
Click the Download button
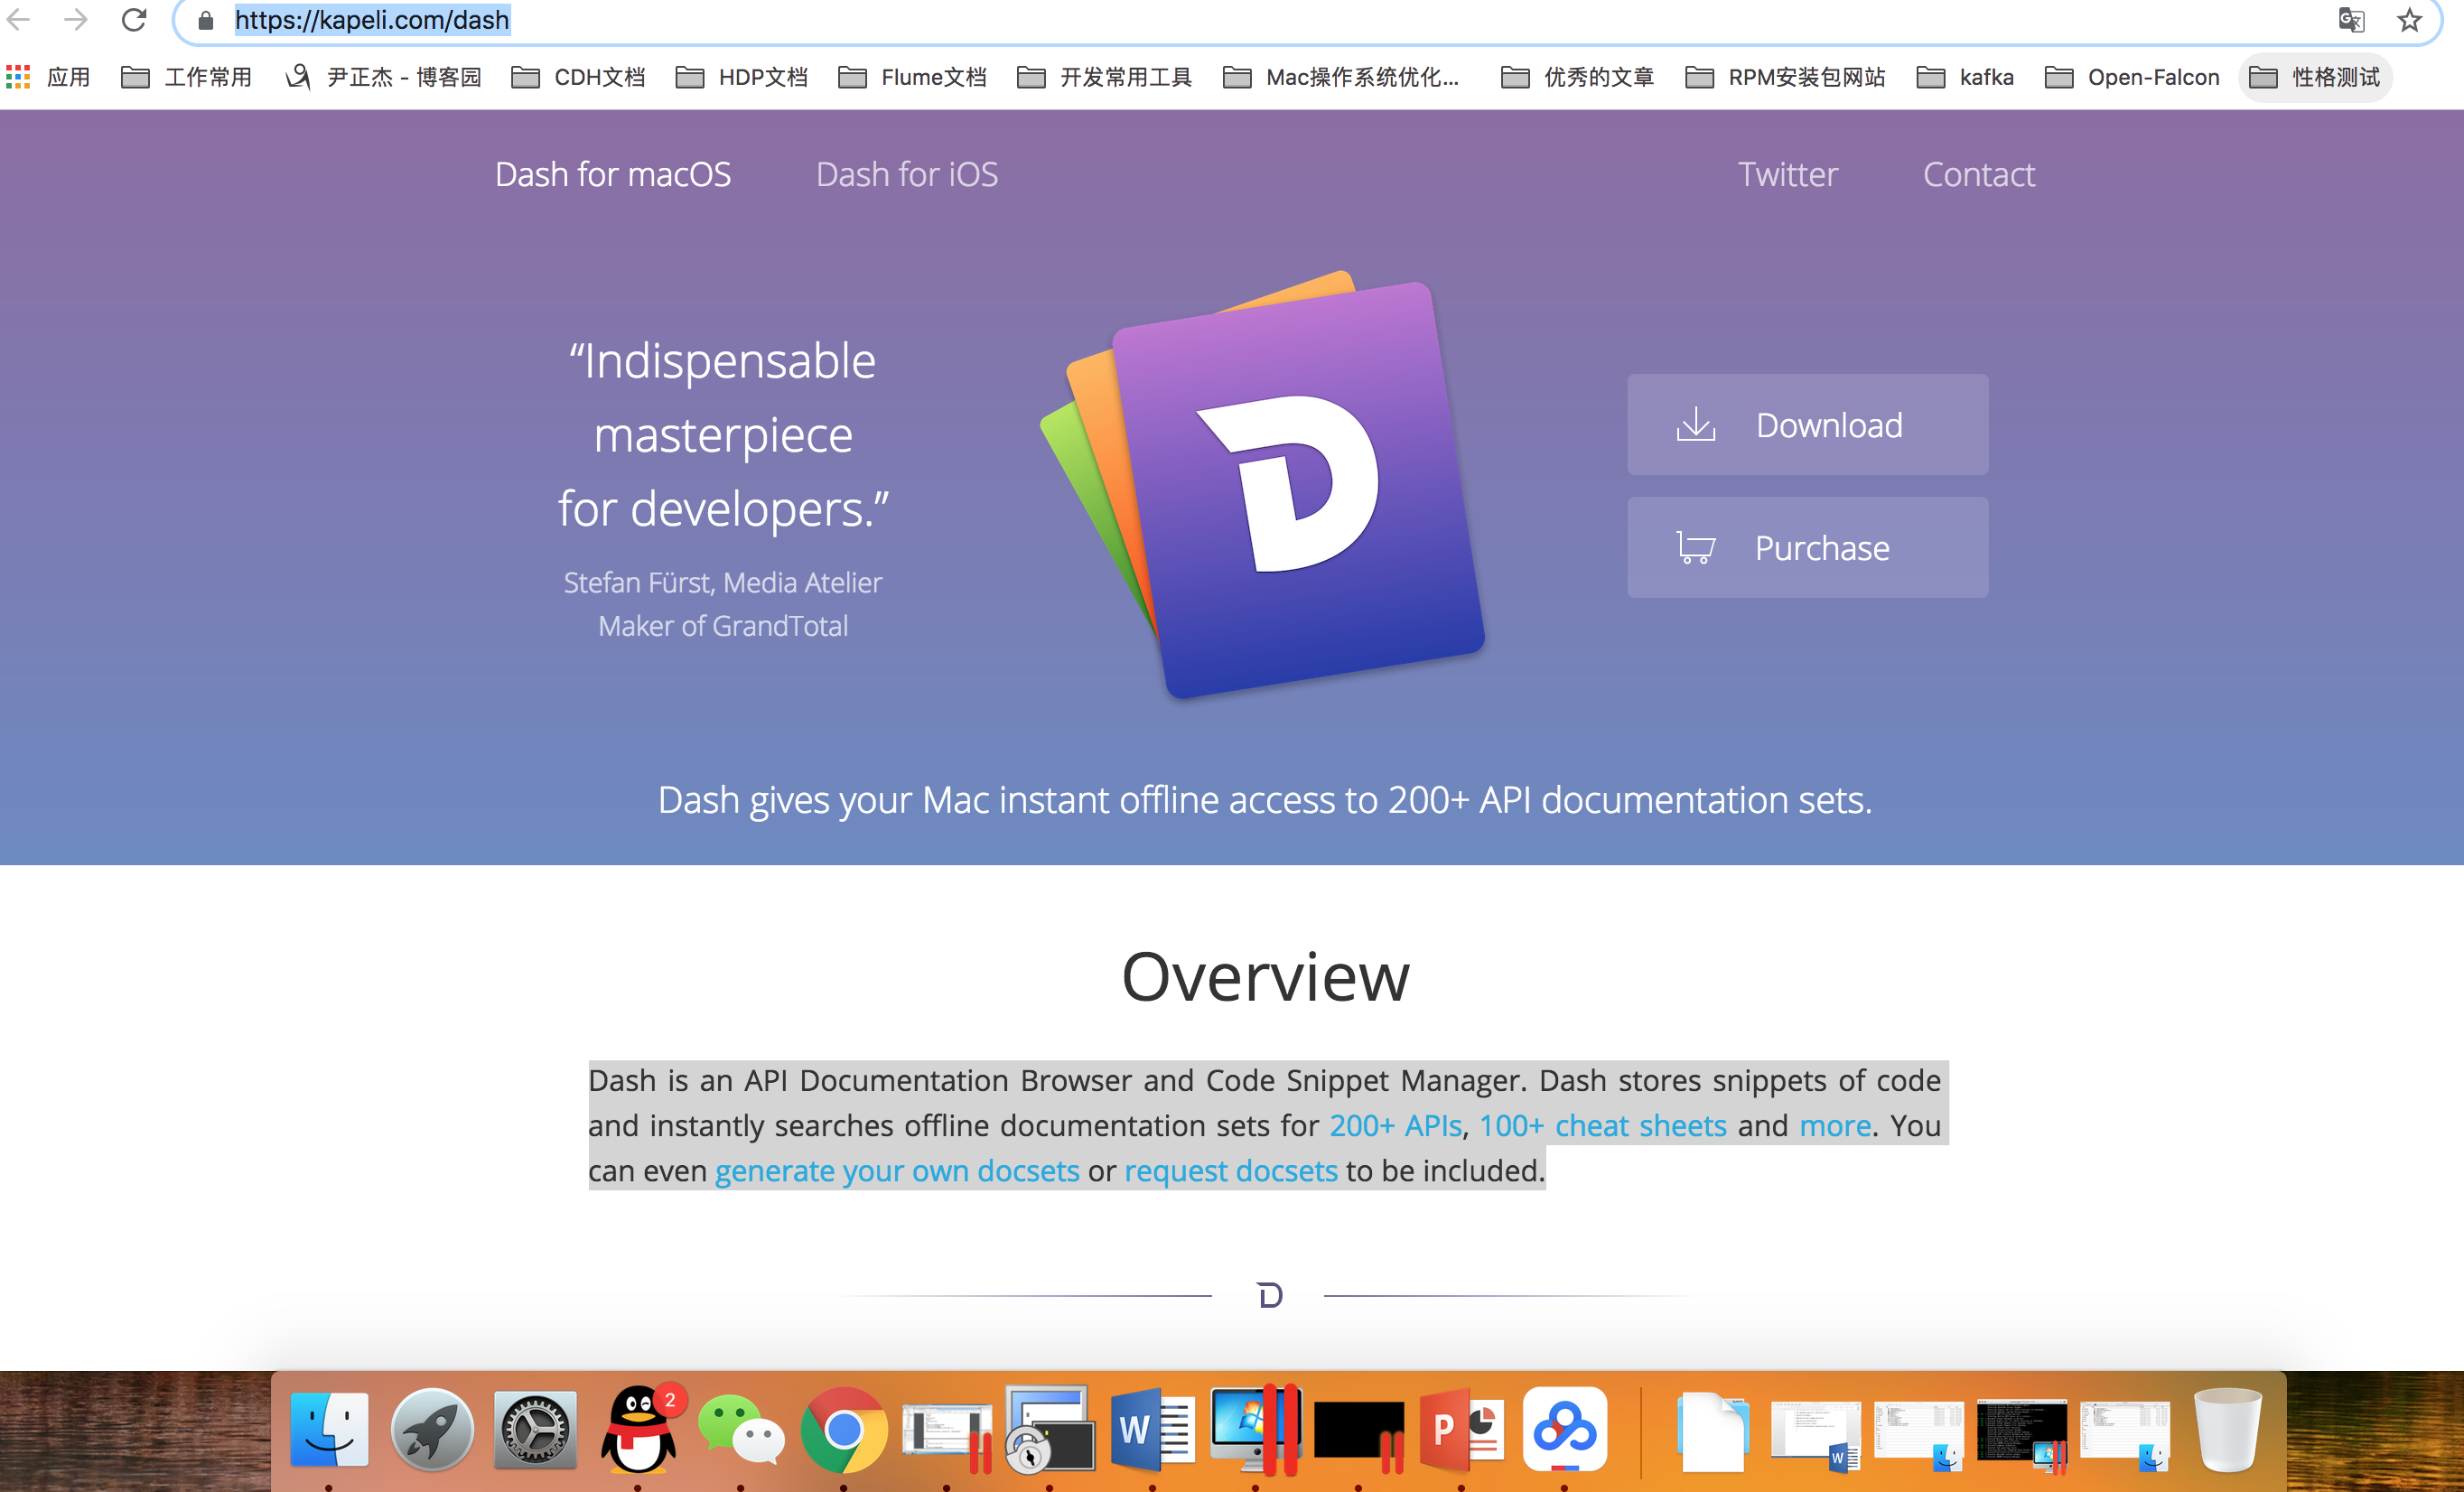[x=1808, y=425]
